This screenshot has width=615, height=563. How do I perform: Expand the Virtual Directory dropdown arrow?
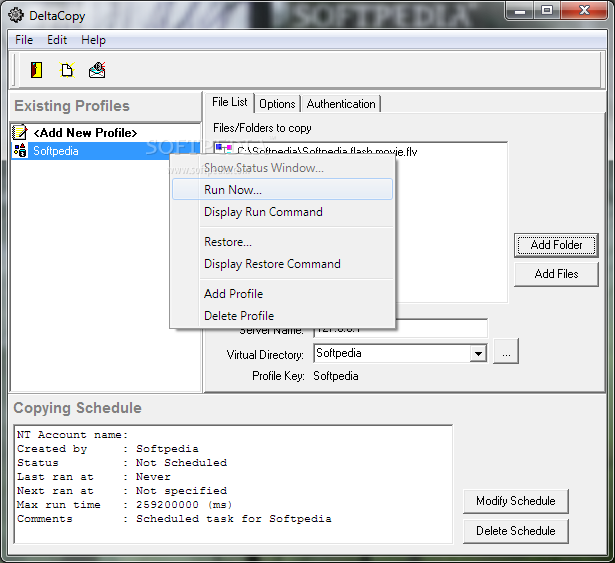(478, 353)
